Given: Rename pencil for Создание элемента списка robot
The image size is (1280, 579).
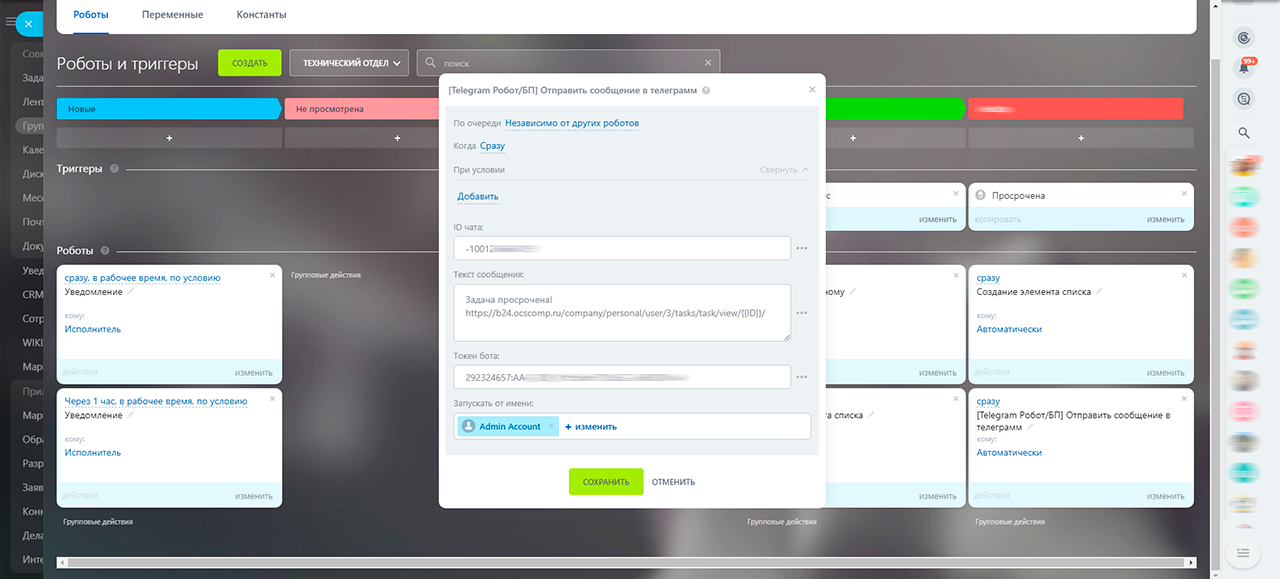Looking at the screenshot, I should tap(1099, 292).
